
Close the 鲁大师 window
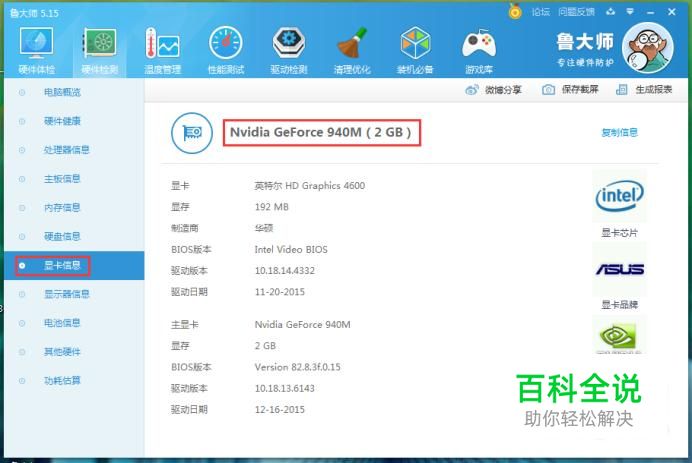[x=671, y=12]
